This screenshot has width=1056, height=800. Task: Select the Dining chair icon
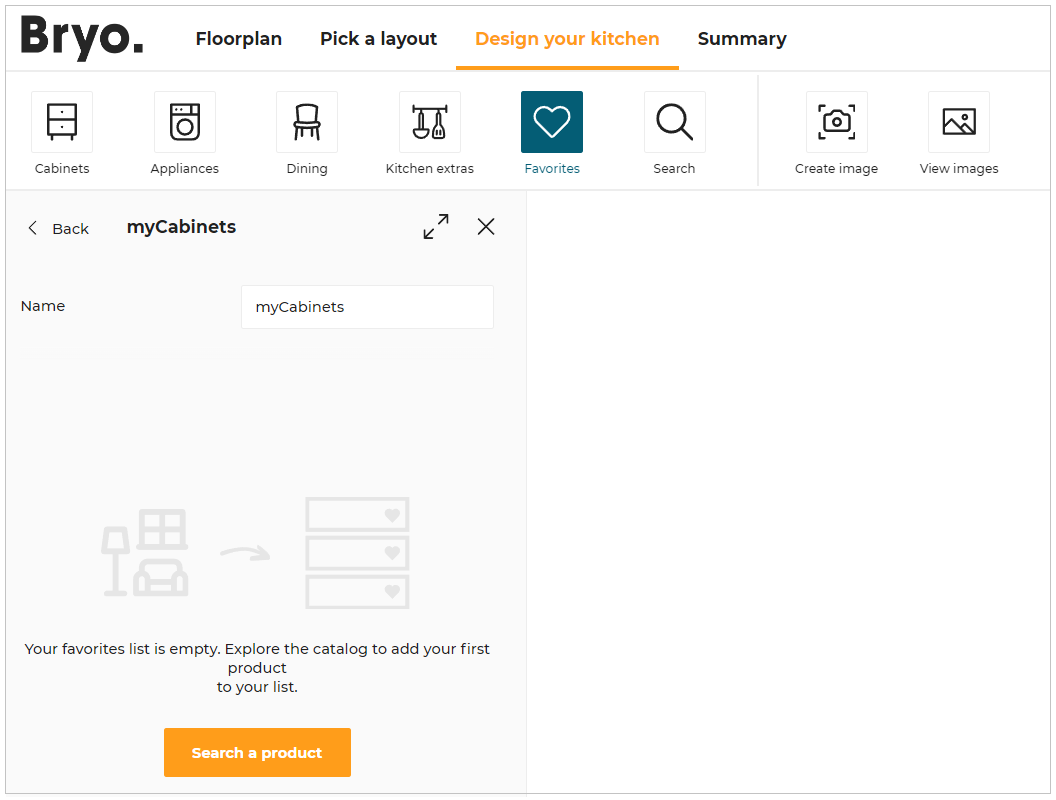pos(307,123)
